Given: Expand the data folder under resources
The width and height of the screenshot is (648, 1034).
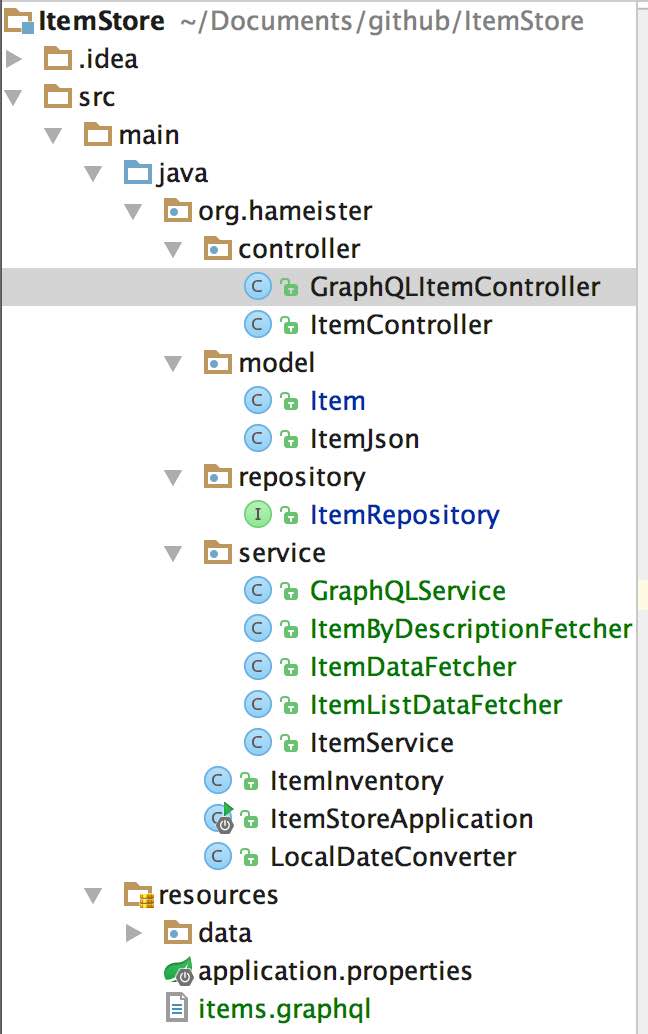Looking at the screenshot, I should (x=134, y=933).
